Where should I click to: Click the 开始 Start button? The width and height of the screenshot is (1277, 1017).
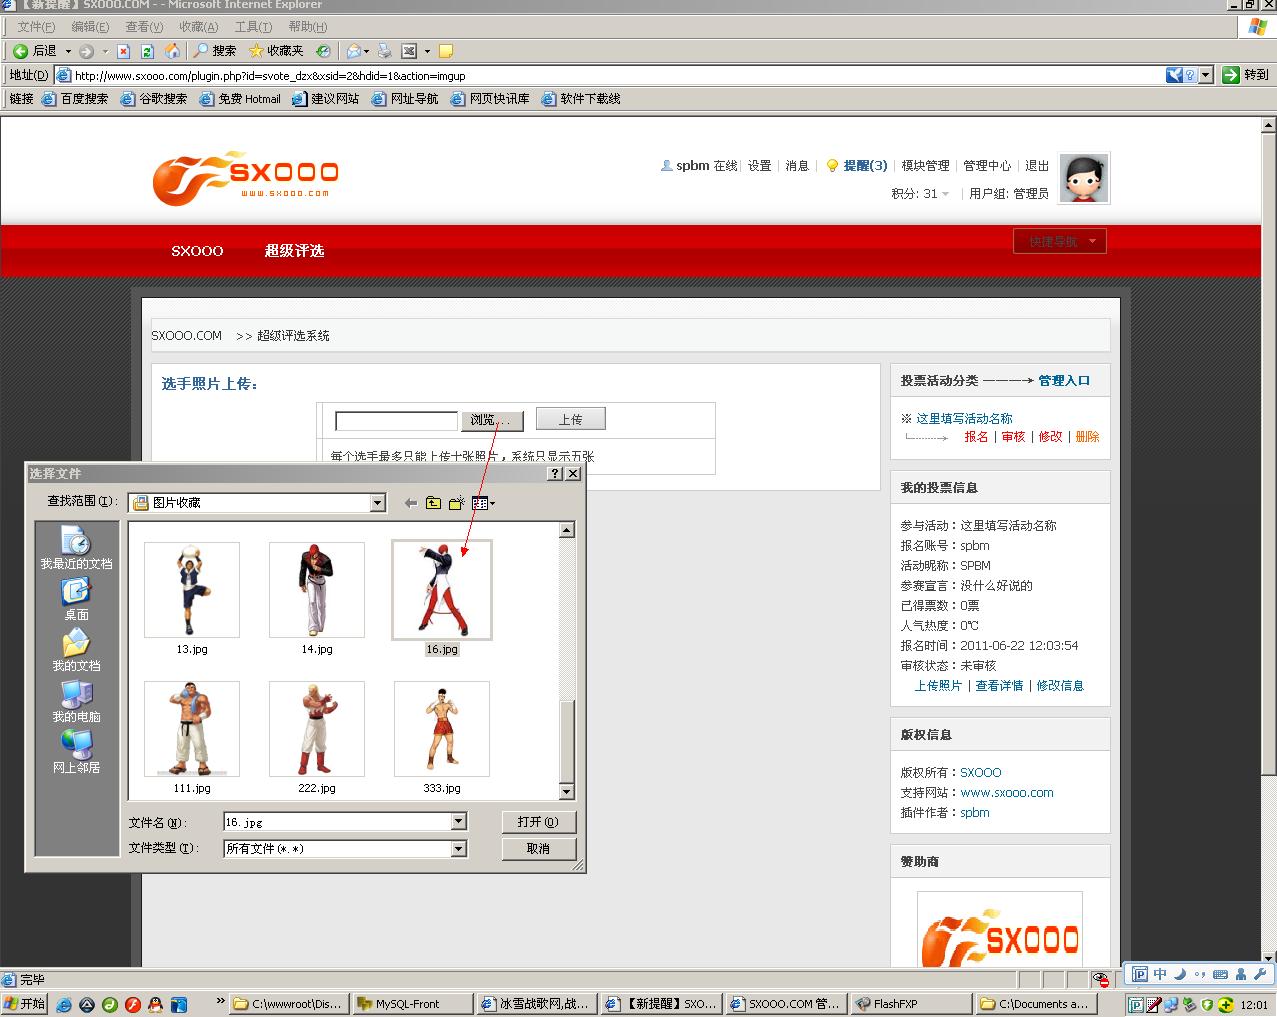25,1004
